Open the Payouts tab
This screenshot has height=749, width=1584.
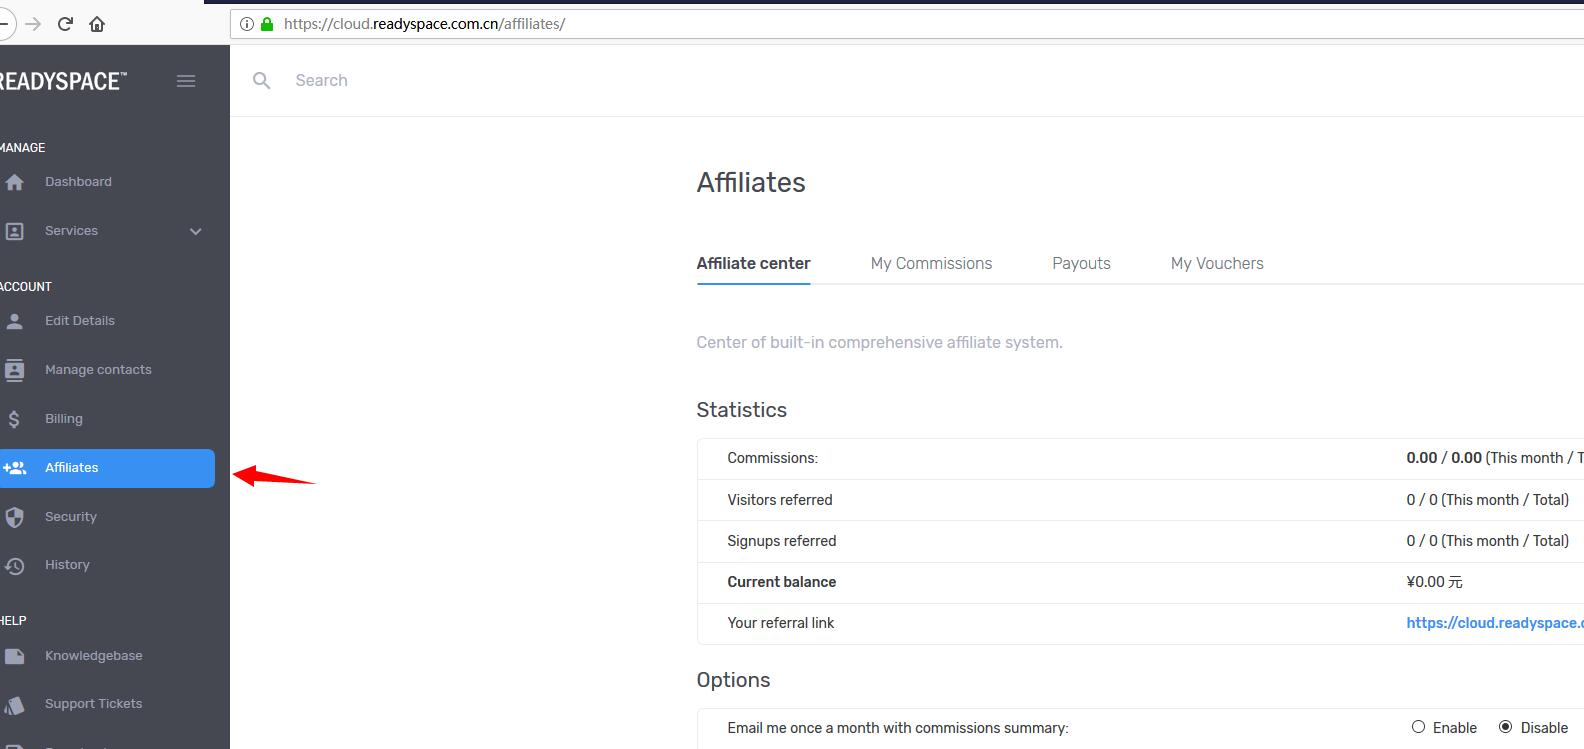[x=1081, y=263]
